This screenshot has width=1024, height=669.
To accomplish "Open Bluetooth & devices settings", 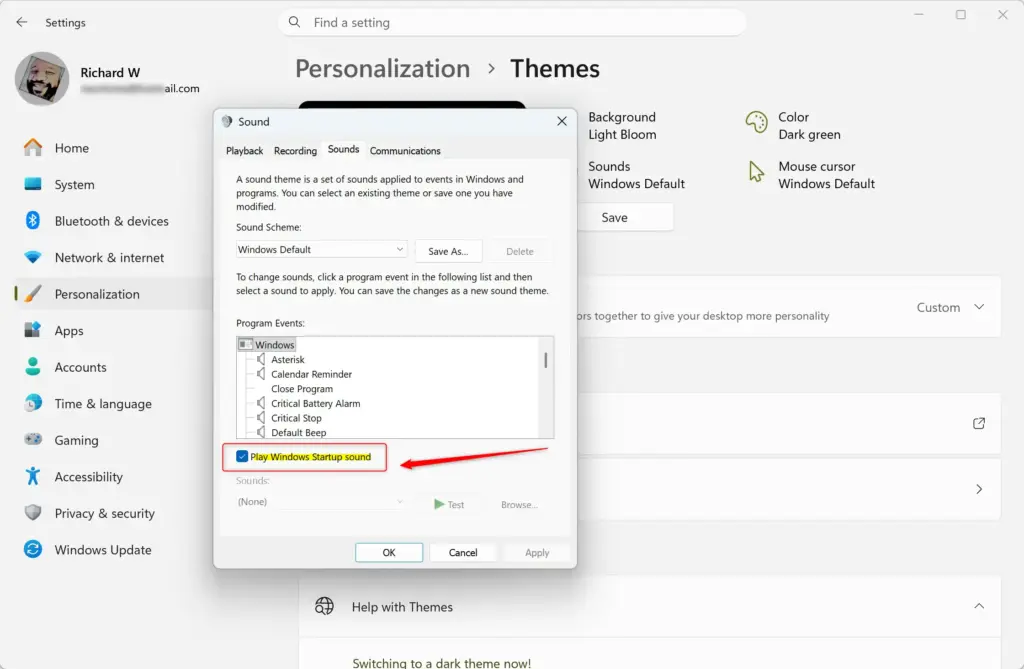I will pos(112,221).
